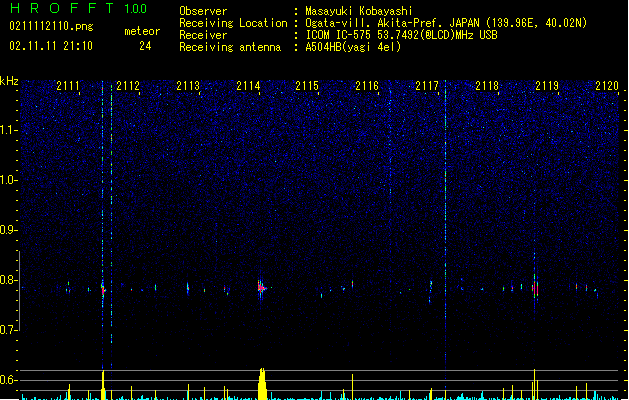629x400 pixels.
Task: Click the 2116 time marker
Action: [x=367, y=86]
